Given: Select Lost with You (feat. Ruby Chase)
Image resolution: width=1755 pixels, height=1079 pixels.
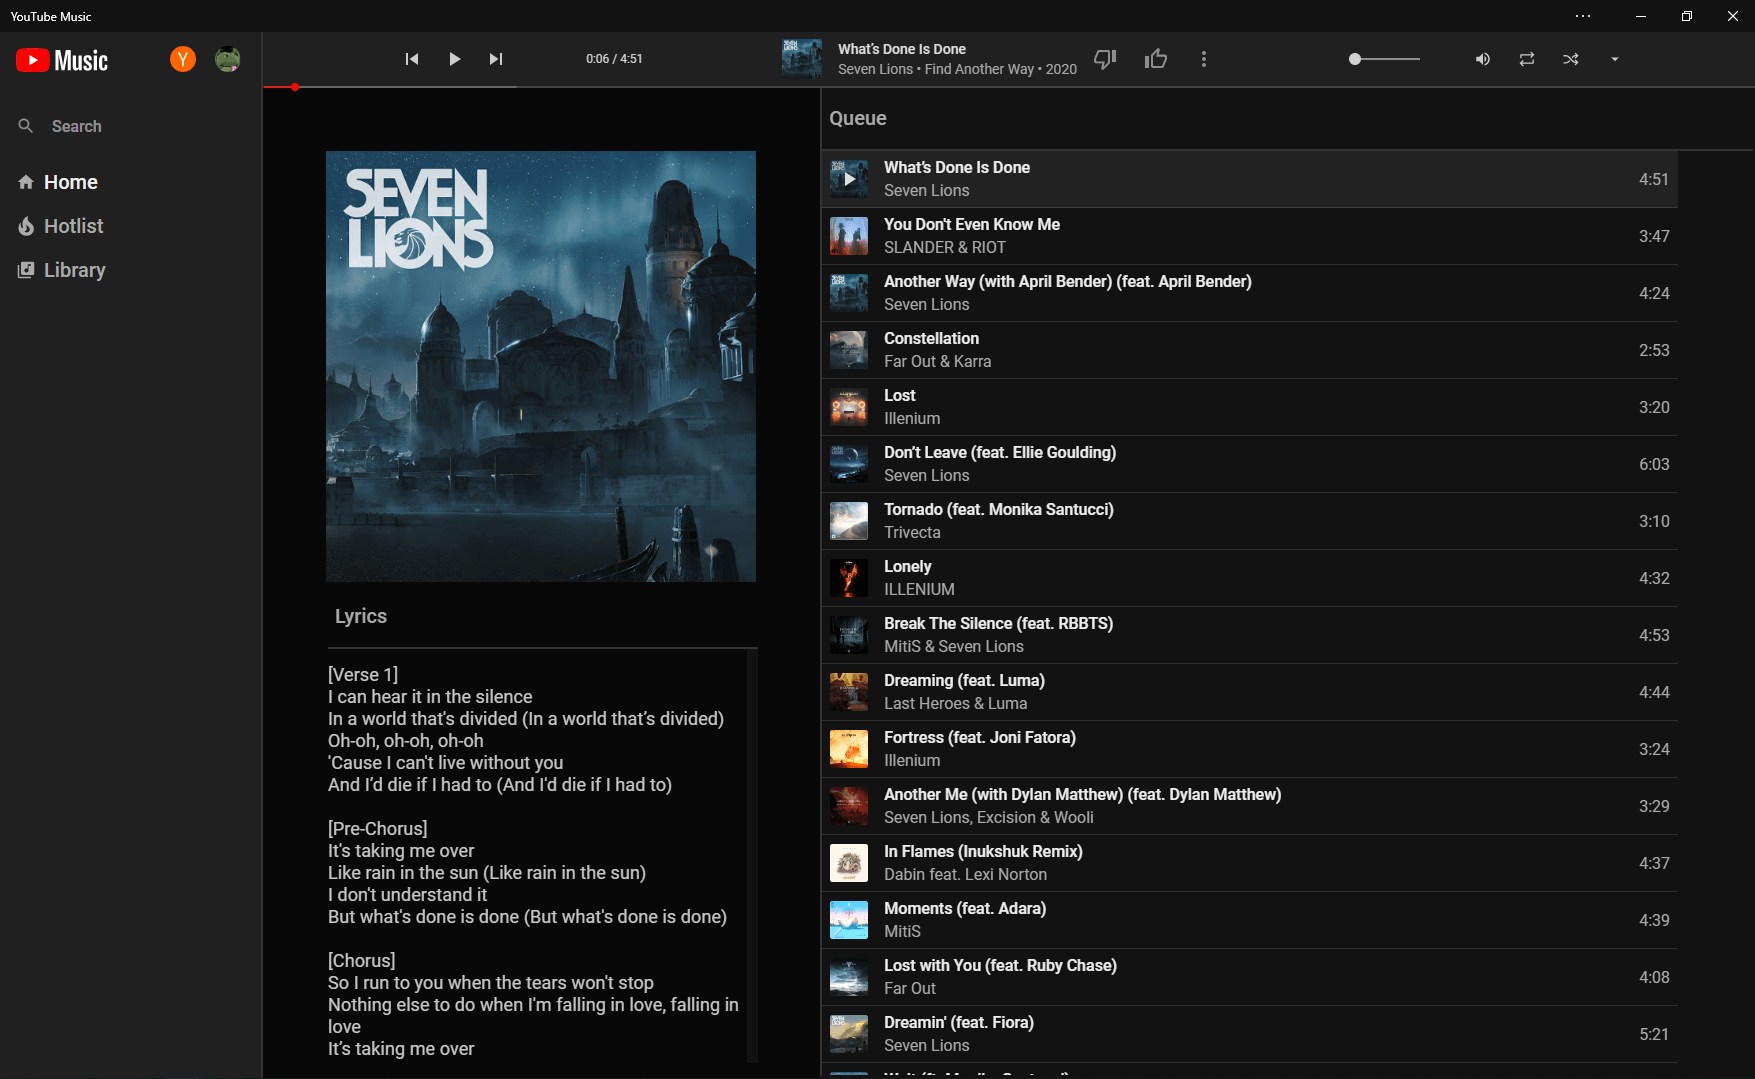Looking at the screenshot, I should [x=1250, y=977].
